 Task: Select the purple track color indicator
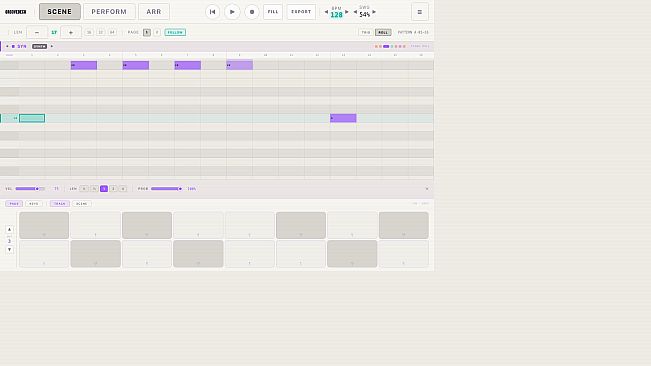[386, 46]
